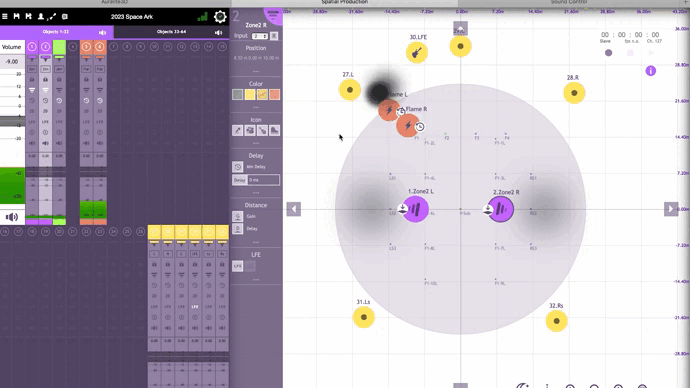Expand the Position section dots
The image size is (690, 388).
256,71
